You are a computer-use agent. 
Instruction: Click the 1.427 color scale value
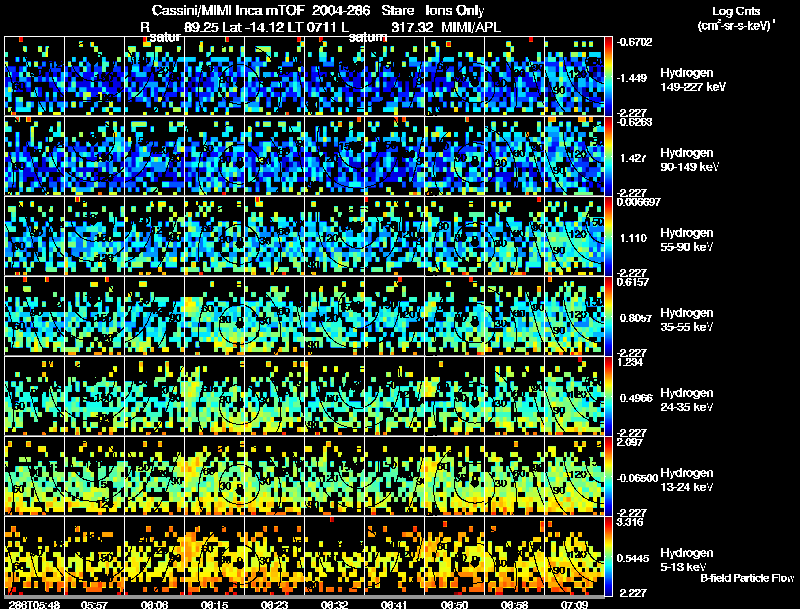633,158
